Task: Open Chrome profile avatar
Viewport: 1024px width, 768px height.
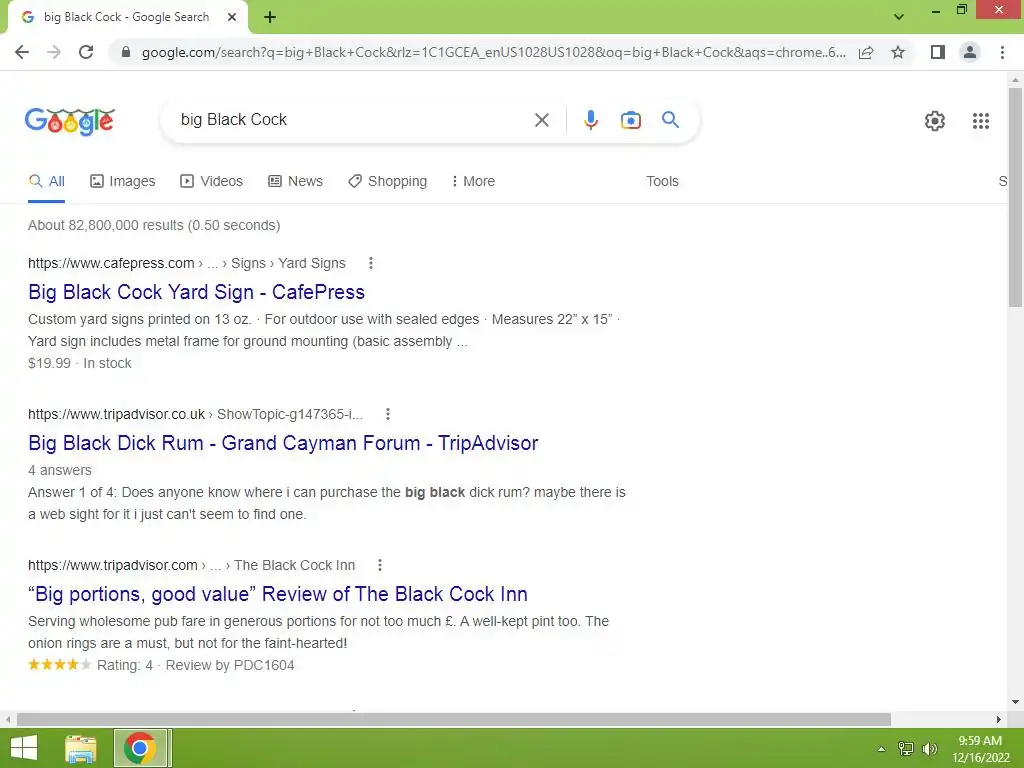Action: (970, 52)
